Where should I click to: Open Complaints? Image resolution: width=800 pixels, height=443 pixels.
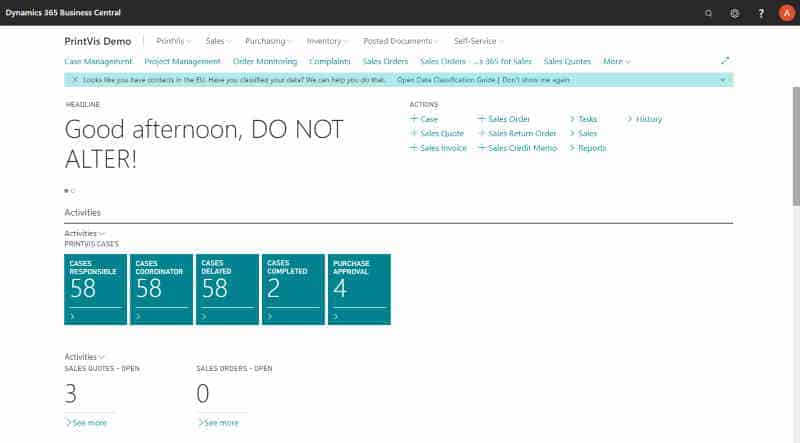tap(330, 61)
